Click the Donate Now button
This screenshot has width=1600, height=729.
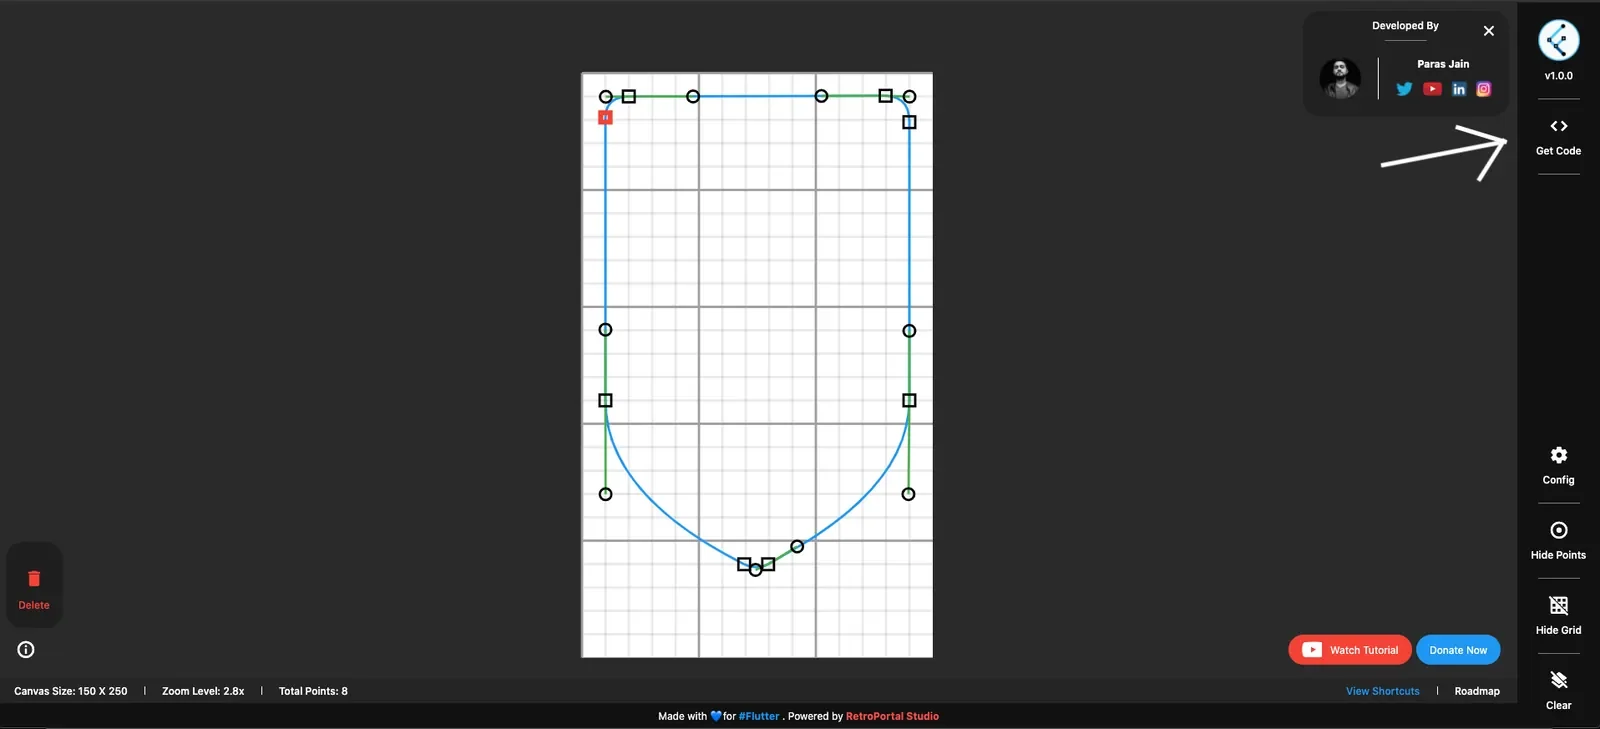click(1458, 650)
